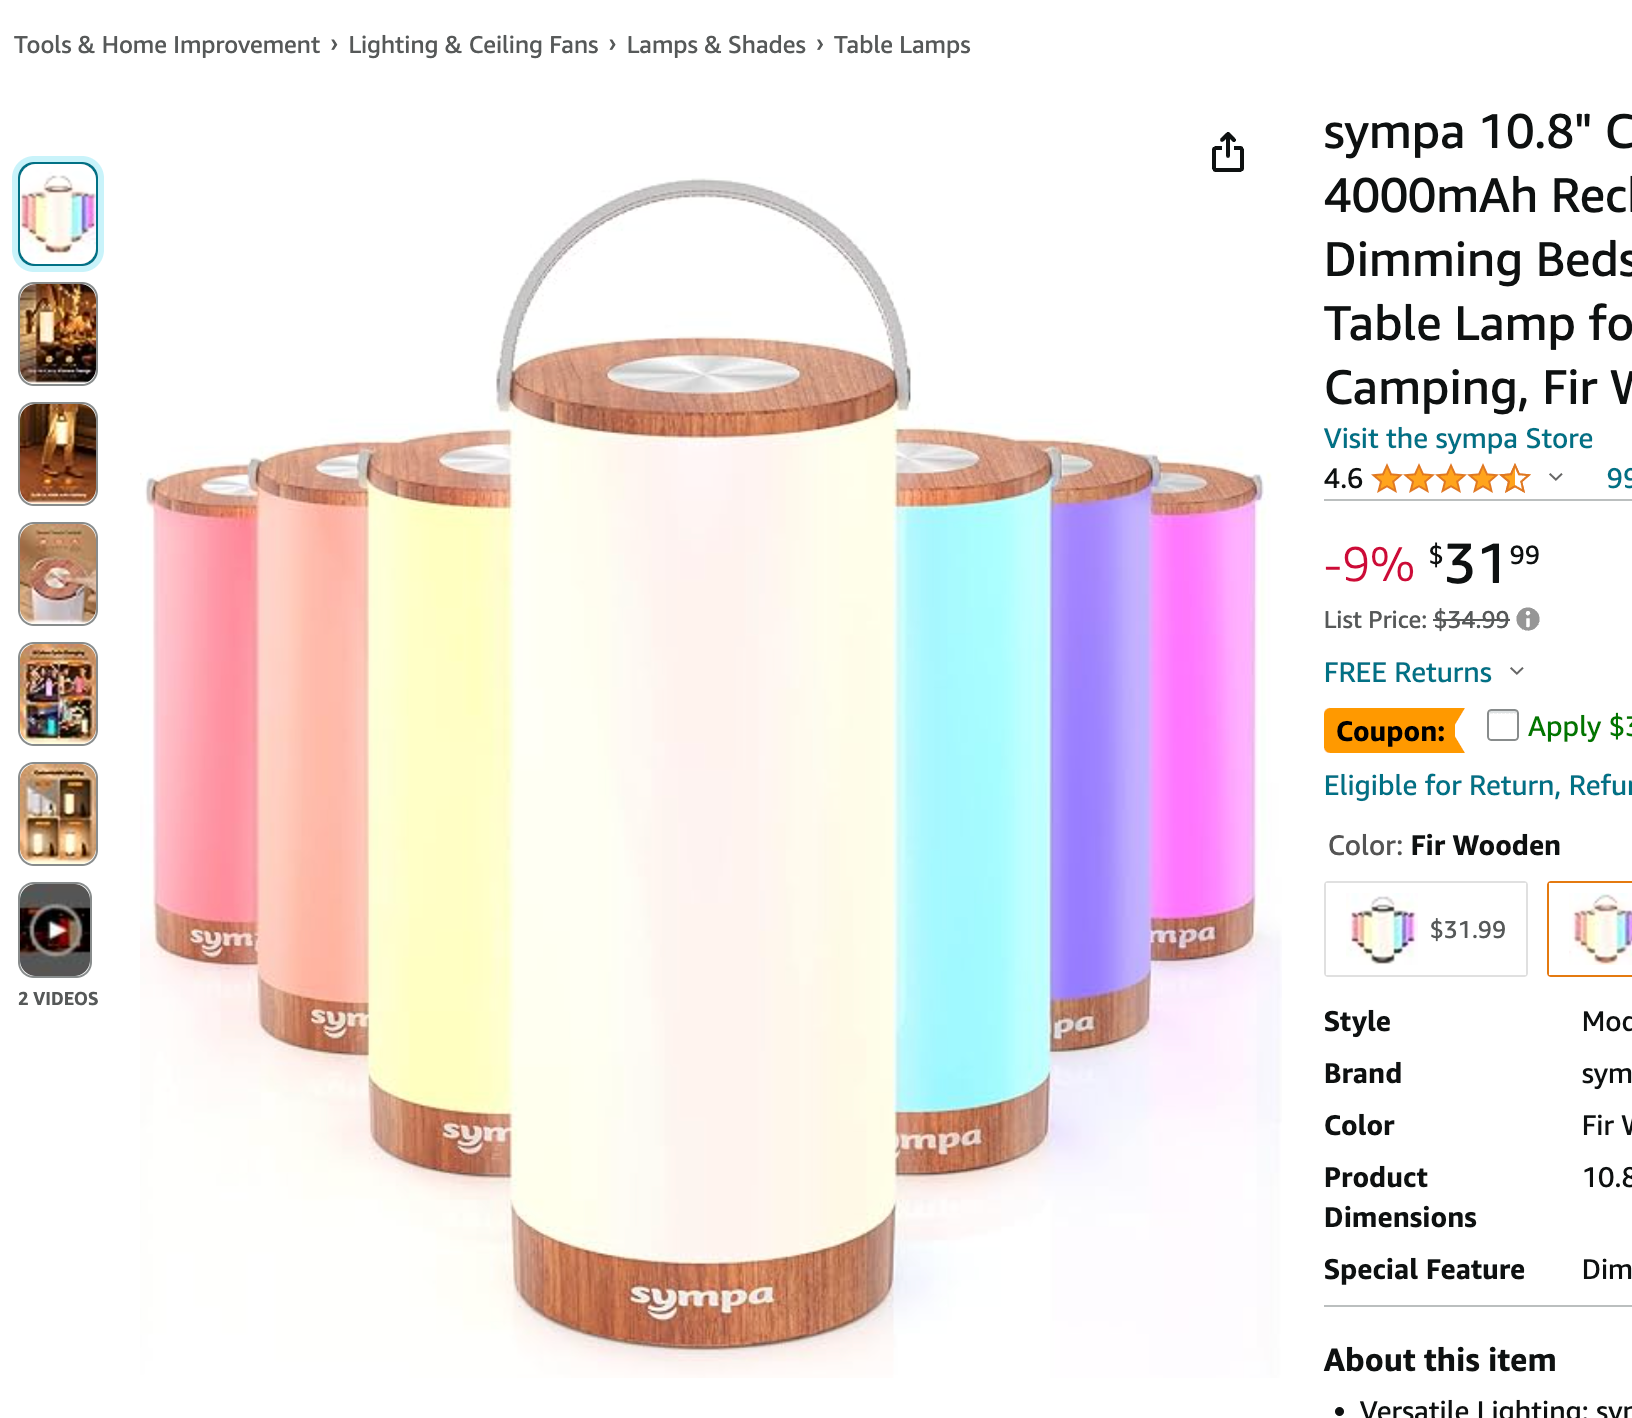Select the party collage thumbnail
Viewport: 1632px width, 1418px height.
pos(58,694)
